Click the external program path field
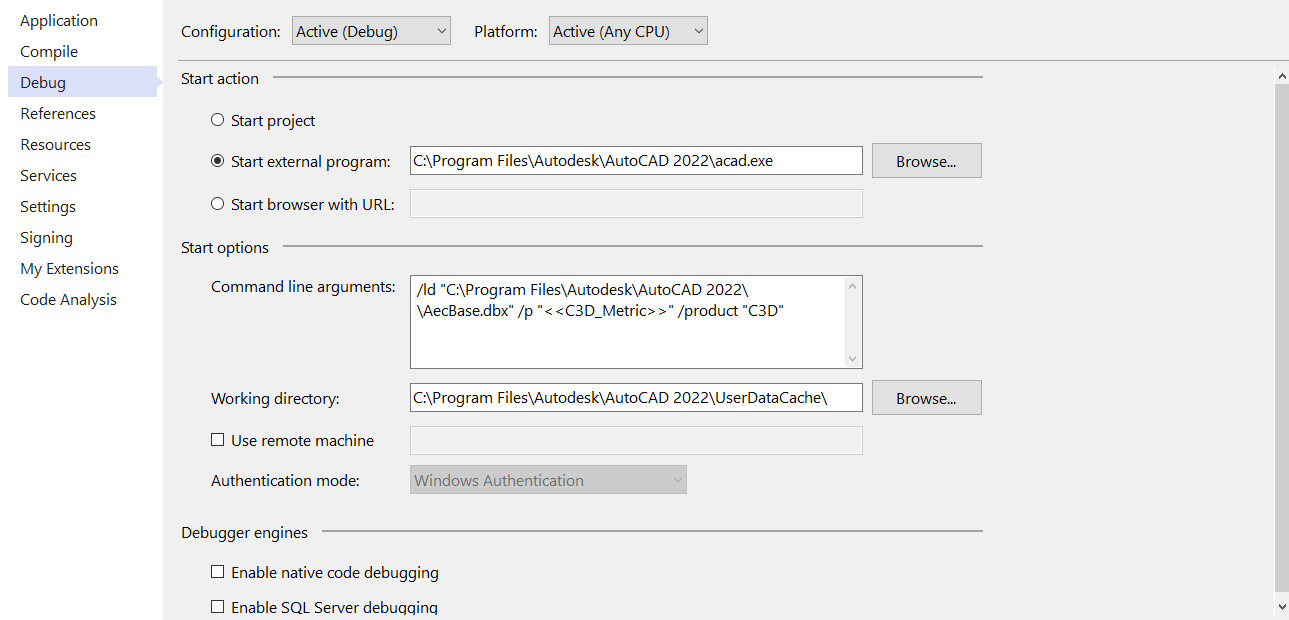This screenshot has height=620, width=1289. coord(635,161)
